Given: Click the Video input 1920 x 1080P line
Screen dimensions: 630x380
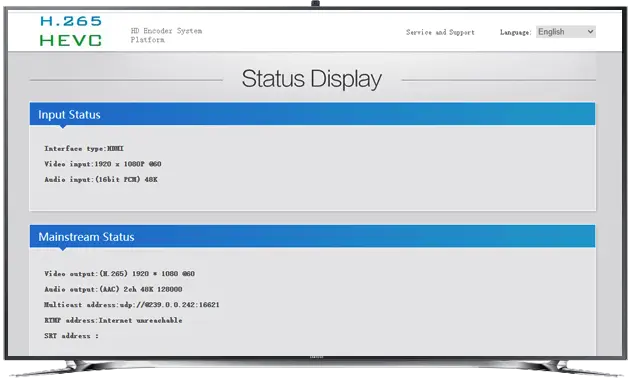Looking at the screenshot, I should click(103, 164).
